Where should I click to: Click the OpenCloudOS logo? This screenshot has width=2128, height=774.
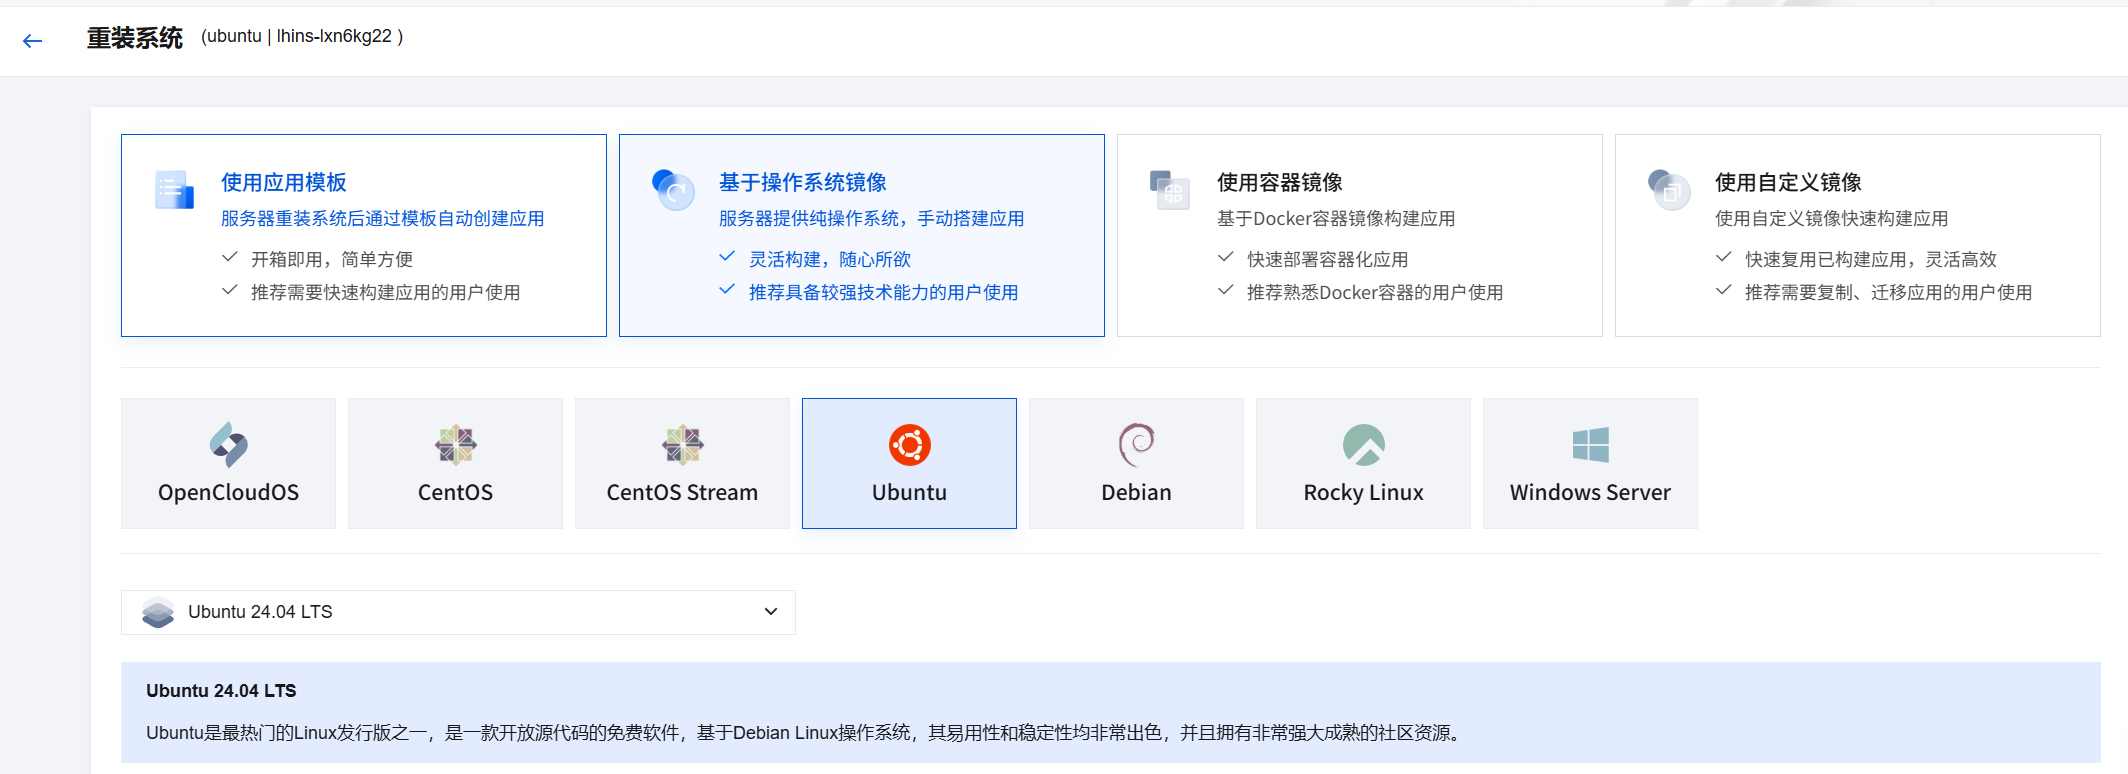(x=229, y=445)
